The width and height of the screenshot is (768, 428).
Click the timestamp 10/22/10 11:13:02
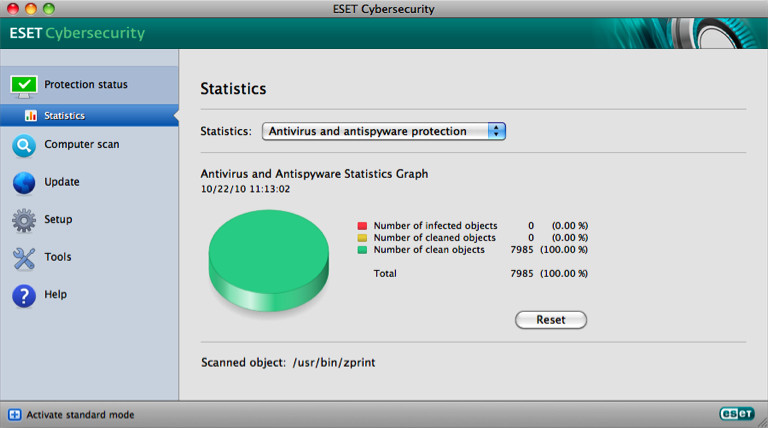(245, 189)
